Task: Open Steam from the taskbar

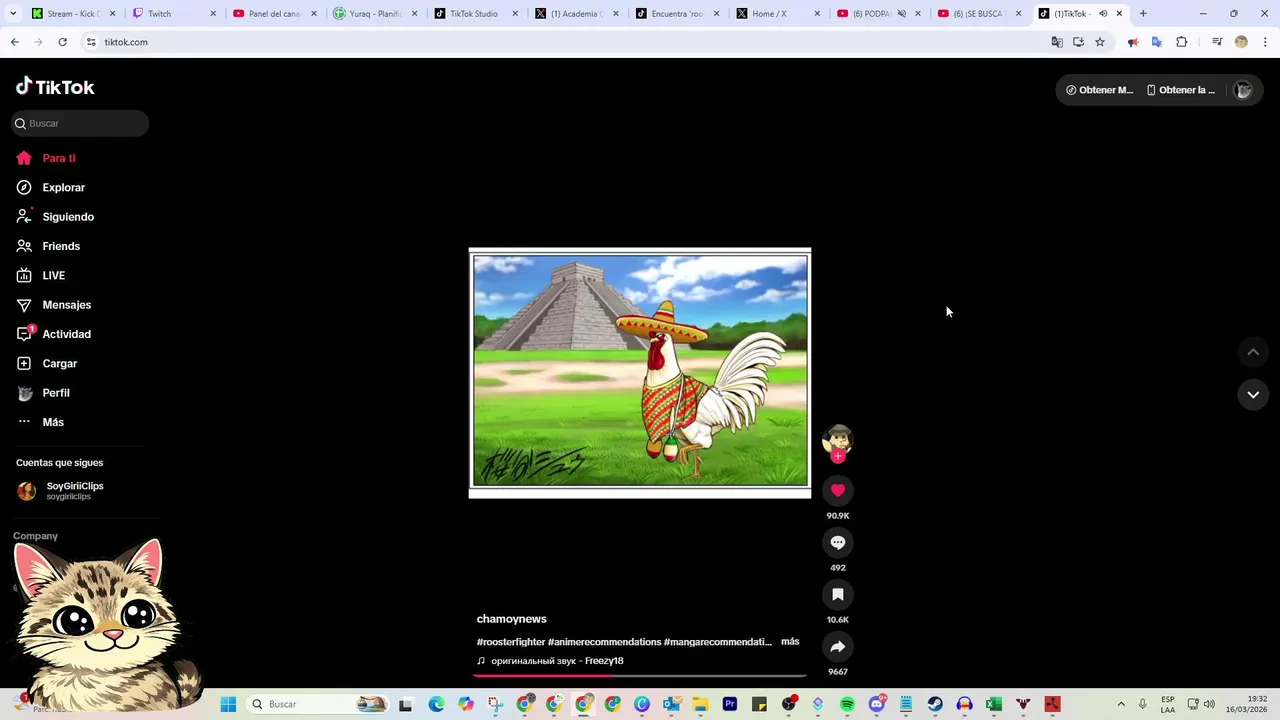Action: coord(935,704)
